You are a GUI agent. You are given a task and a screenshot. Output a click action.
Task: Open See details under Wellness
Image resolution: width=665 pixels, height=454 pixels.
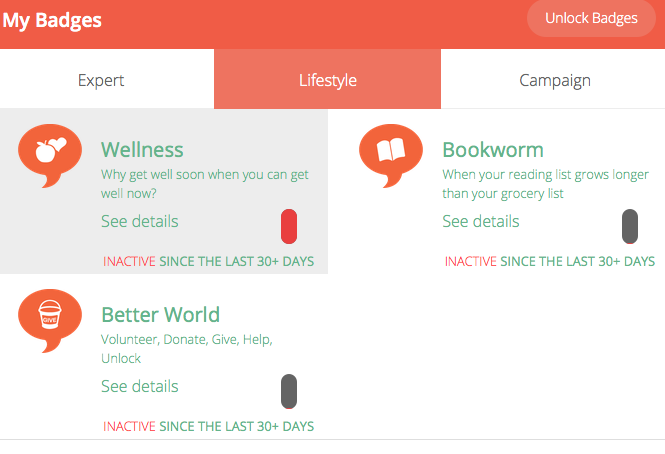pyautogui.click(x=140, y=221)
